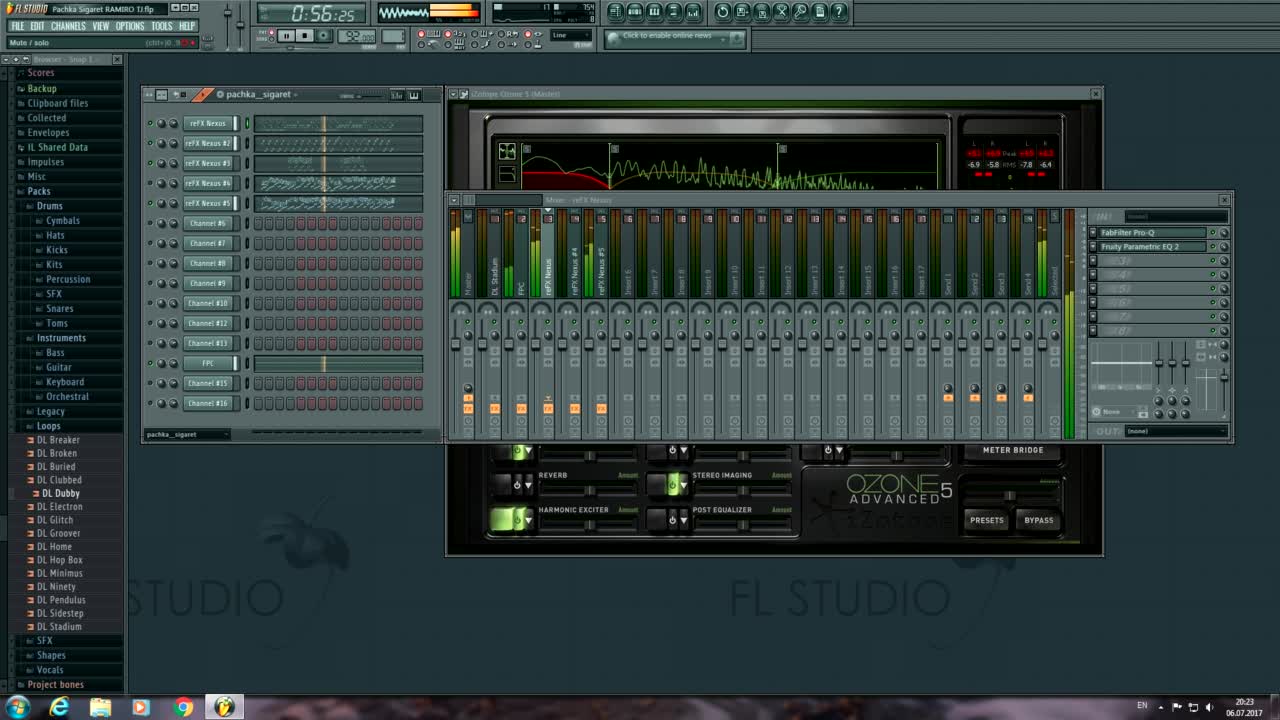Save project with the disk icon
The image size is (1280, 720).
[742, 12]
